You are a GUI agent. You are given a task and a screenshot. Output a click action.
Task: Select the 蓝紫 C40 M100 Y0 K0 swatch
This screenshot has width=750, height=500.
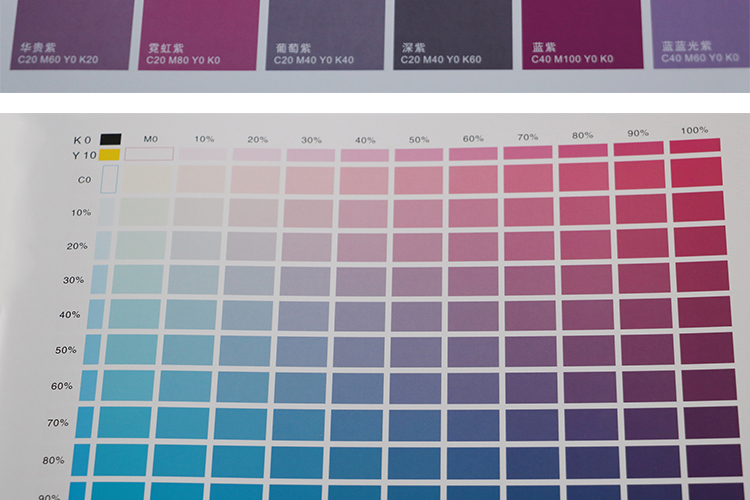point(582,34)
